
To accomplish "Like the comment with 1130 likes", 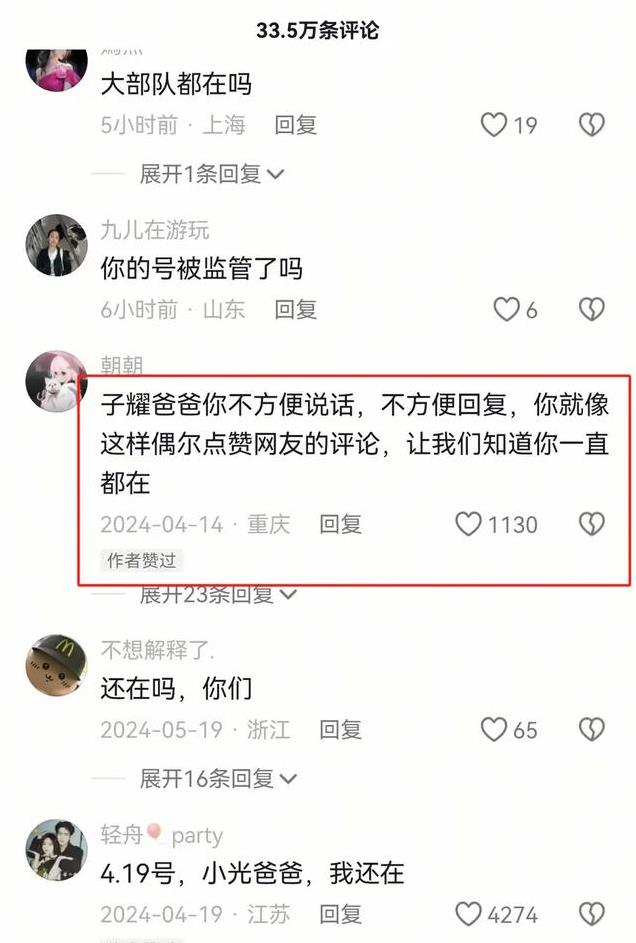I will [468, 524].
